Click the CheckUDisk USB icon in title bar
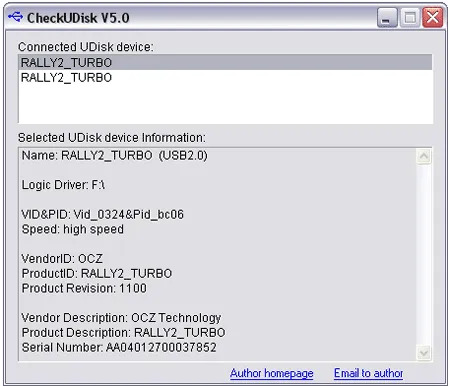Screen dimensions: 450x386 (x=15, y=16)
